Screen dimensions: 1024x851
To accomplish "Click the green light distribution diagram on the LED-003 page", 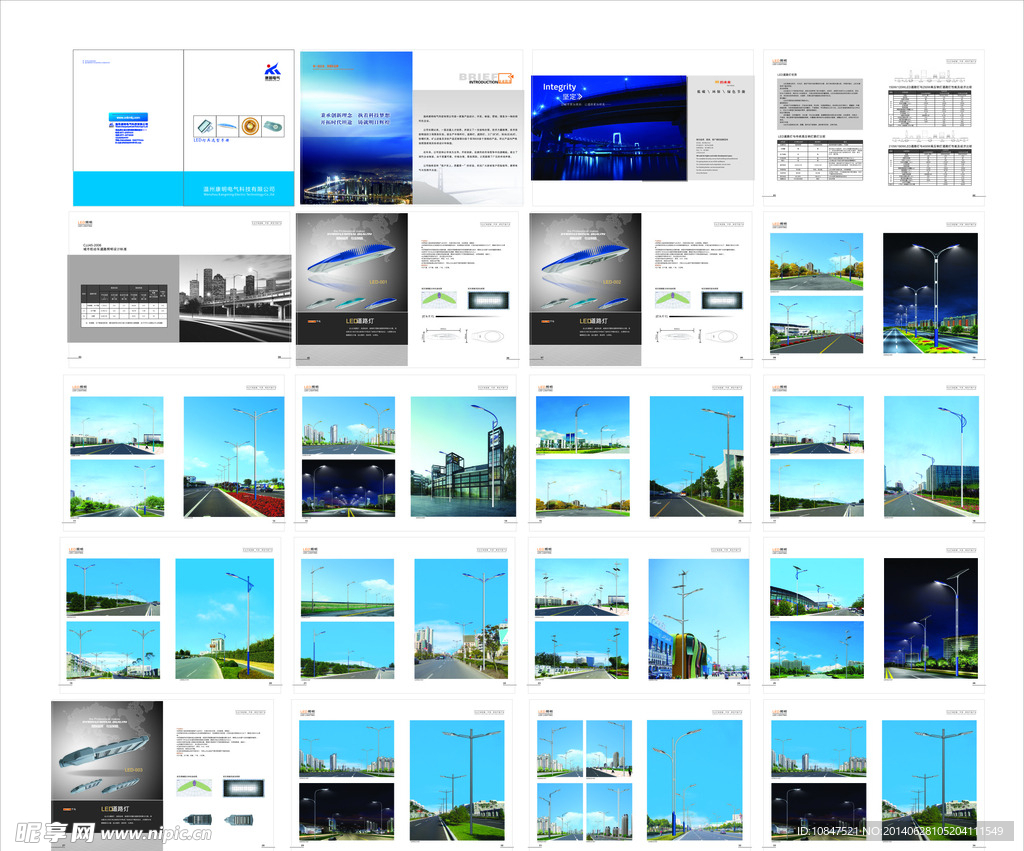I will pos(195,788).
